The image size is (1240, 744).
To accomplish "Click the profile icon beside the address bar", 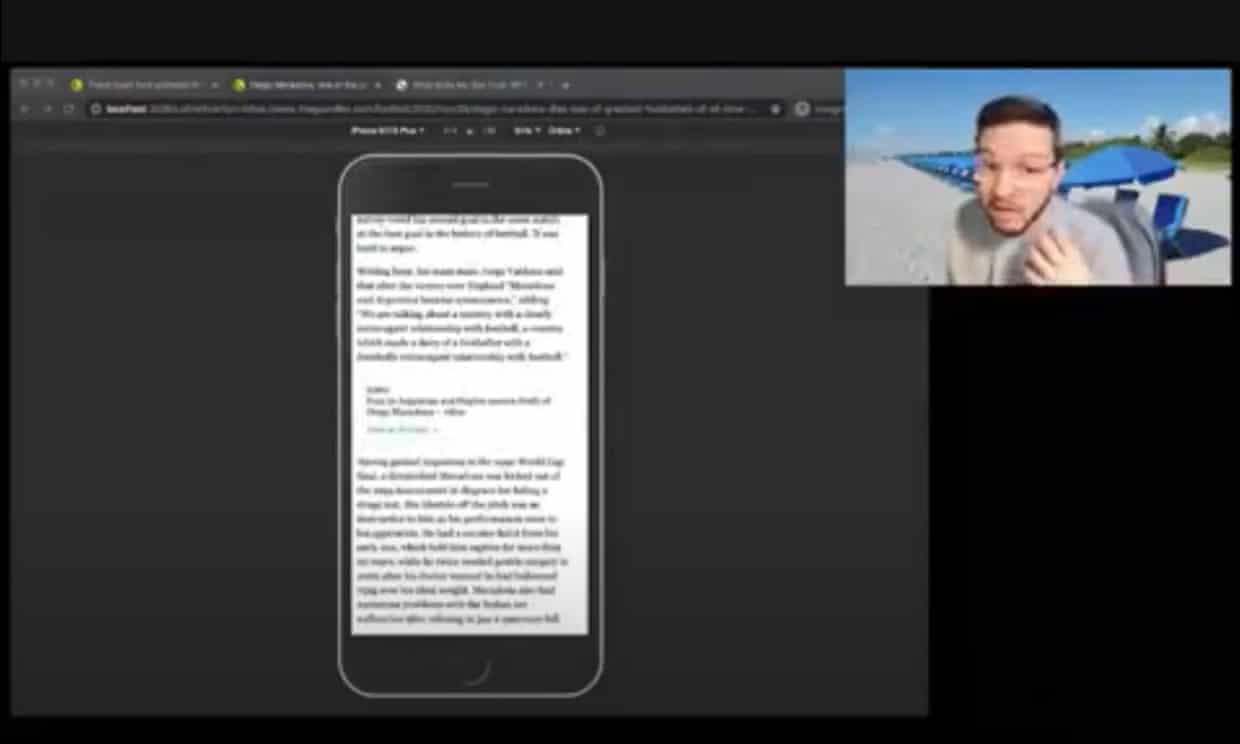I will tap(802, 109).
